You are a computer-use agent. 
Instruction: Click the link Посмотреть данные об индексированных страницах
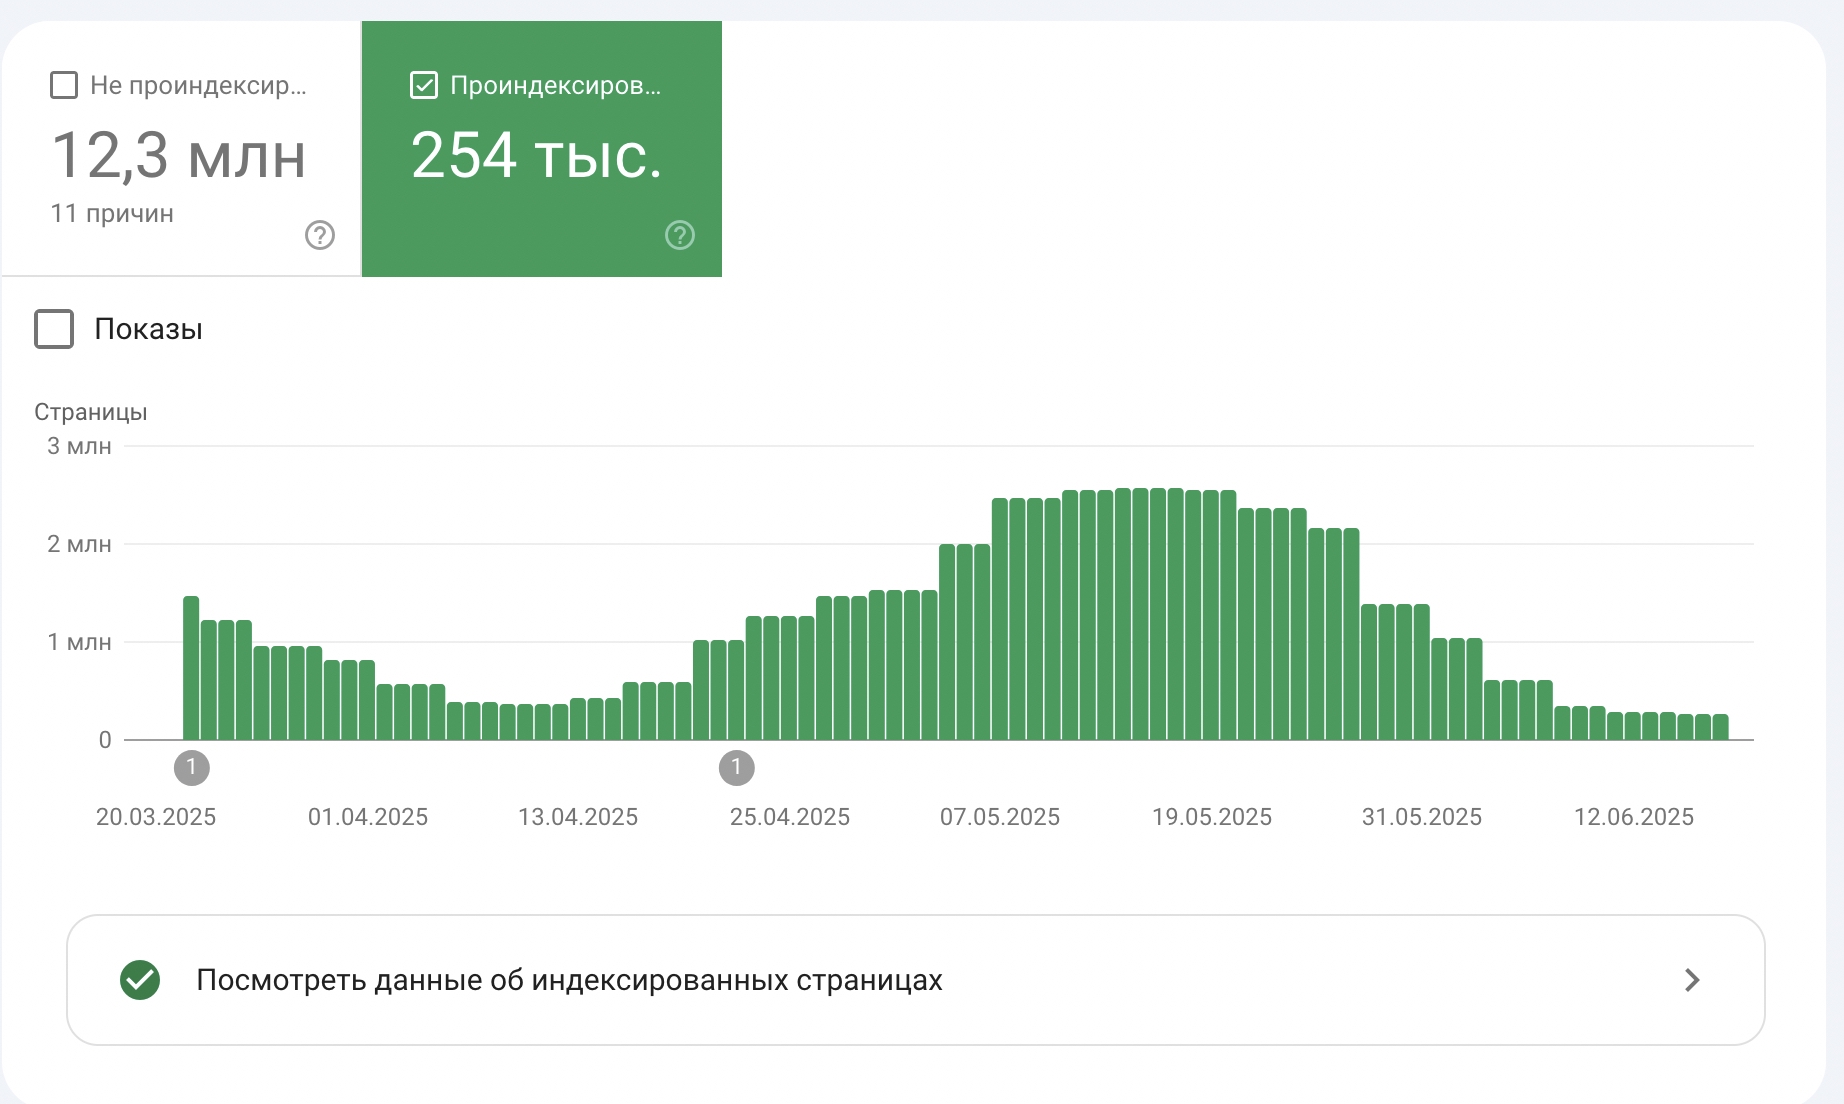[x=570, y=981]
